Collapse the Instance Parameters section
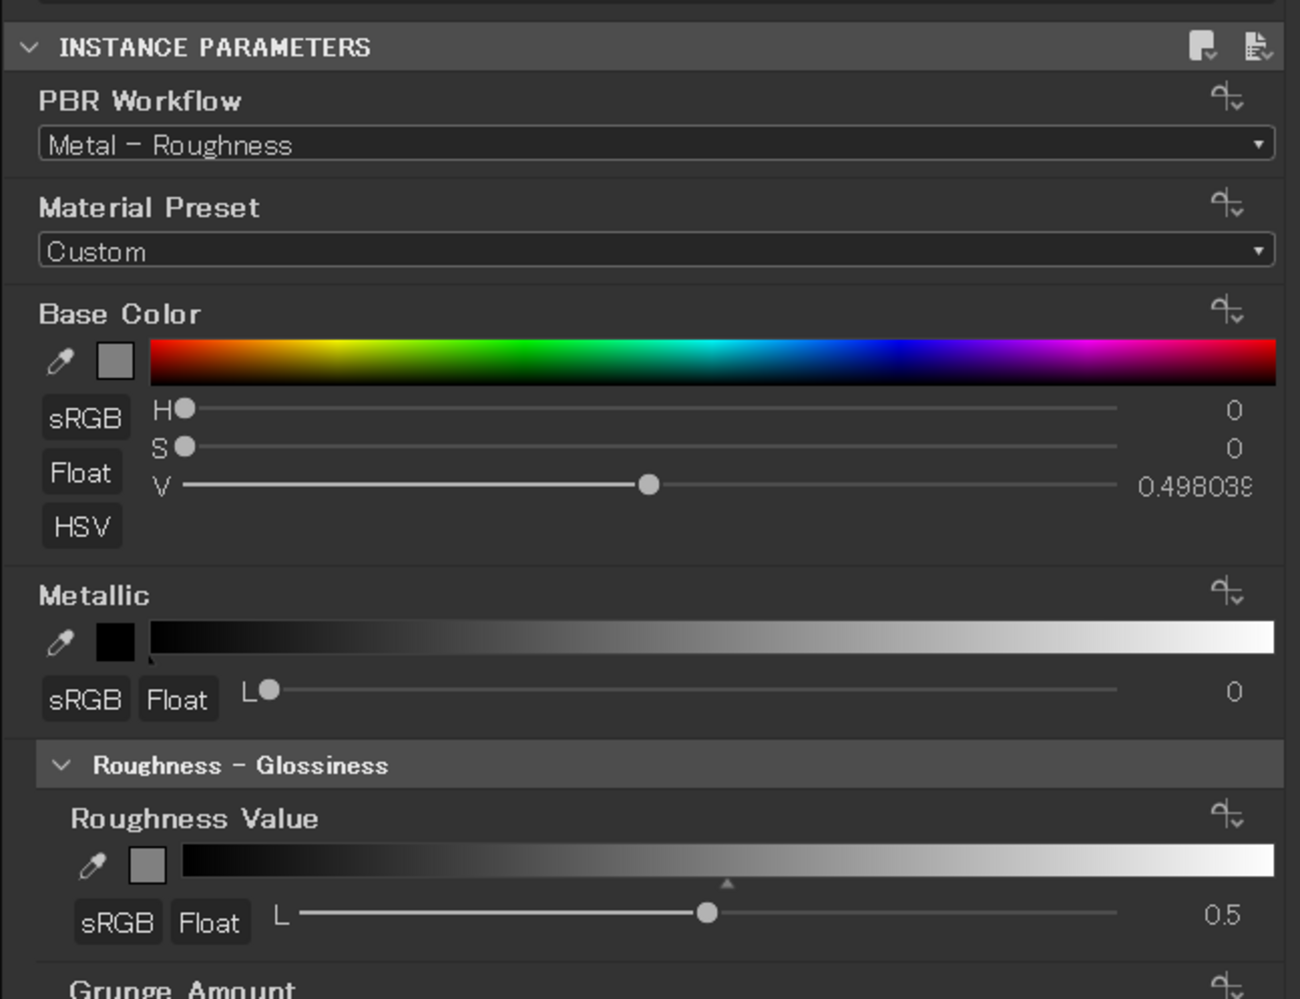Screen dimensions: 1300x999 point(29,47)
